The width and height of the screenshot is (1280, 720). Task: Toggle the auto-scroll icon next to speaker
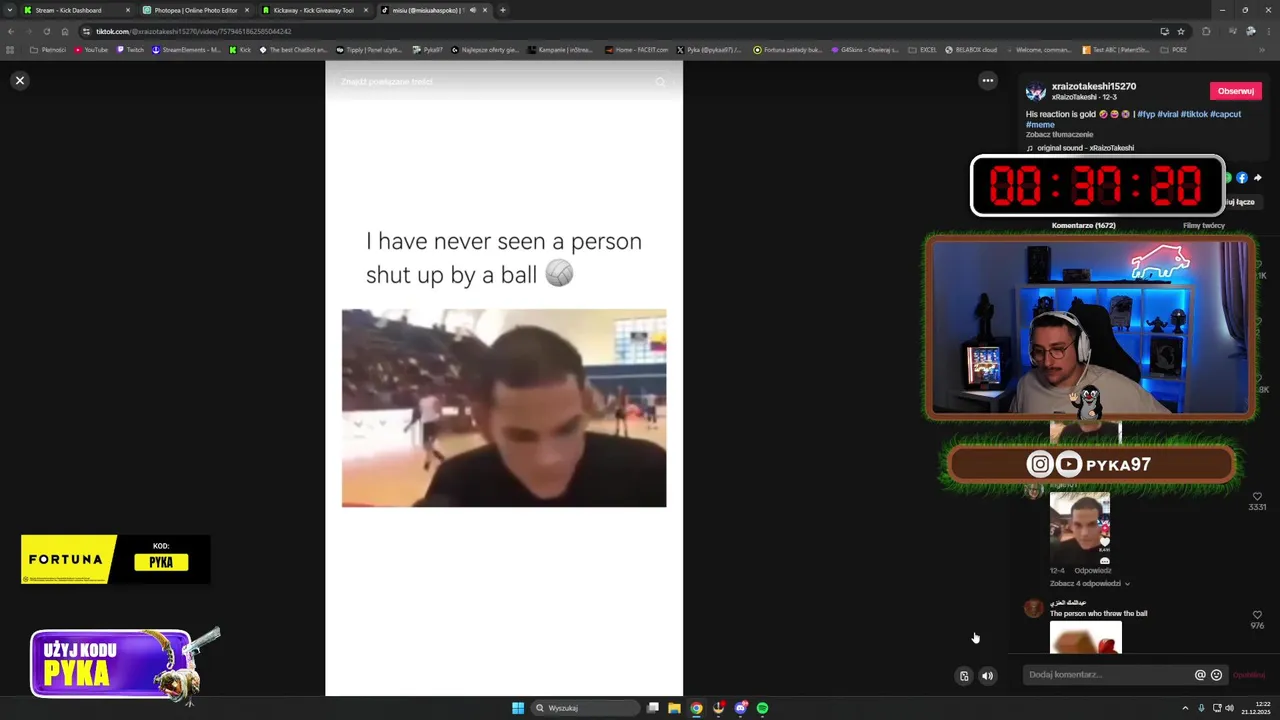click(x=964, y=676)
